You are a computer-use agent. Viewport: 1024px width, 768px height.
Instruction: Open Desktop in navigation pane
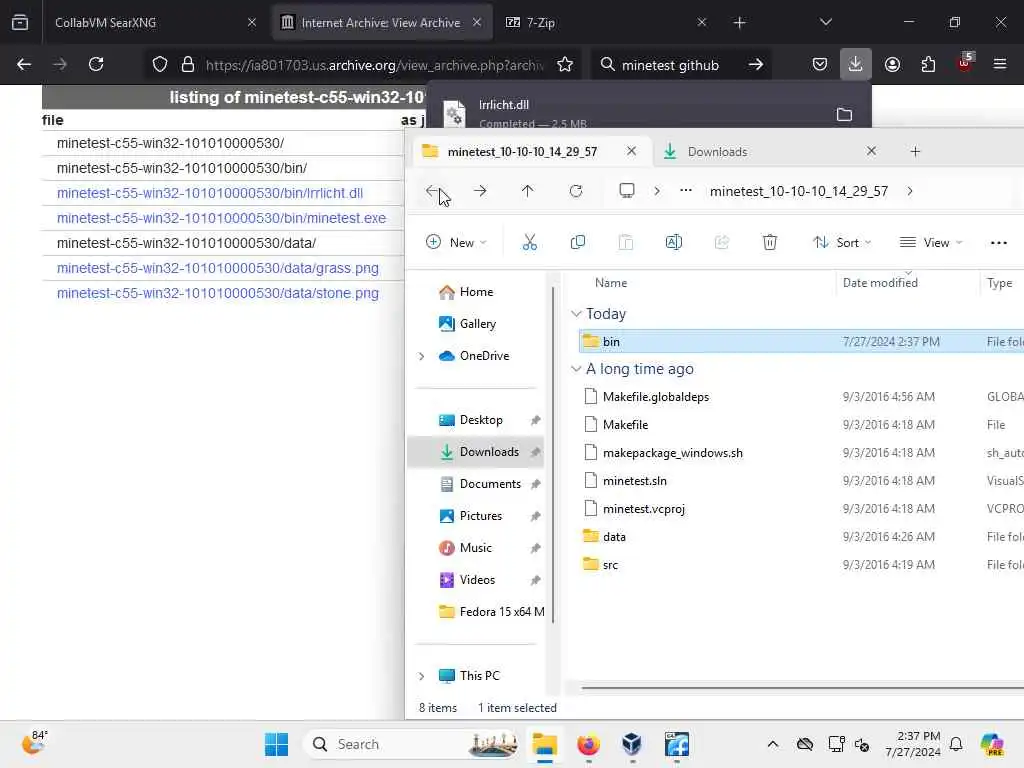(481, 420)
